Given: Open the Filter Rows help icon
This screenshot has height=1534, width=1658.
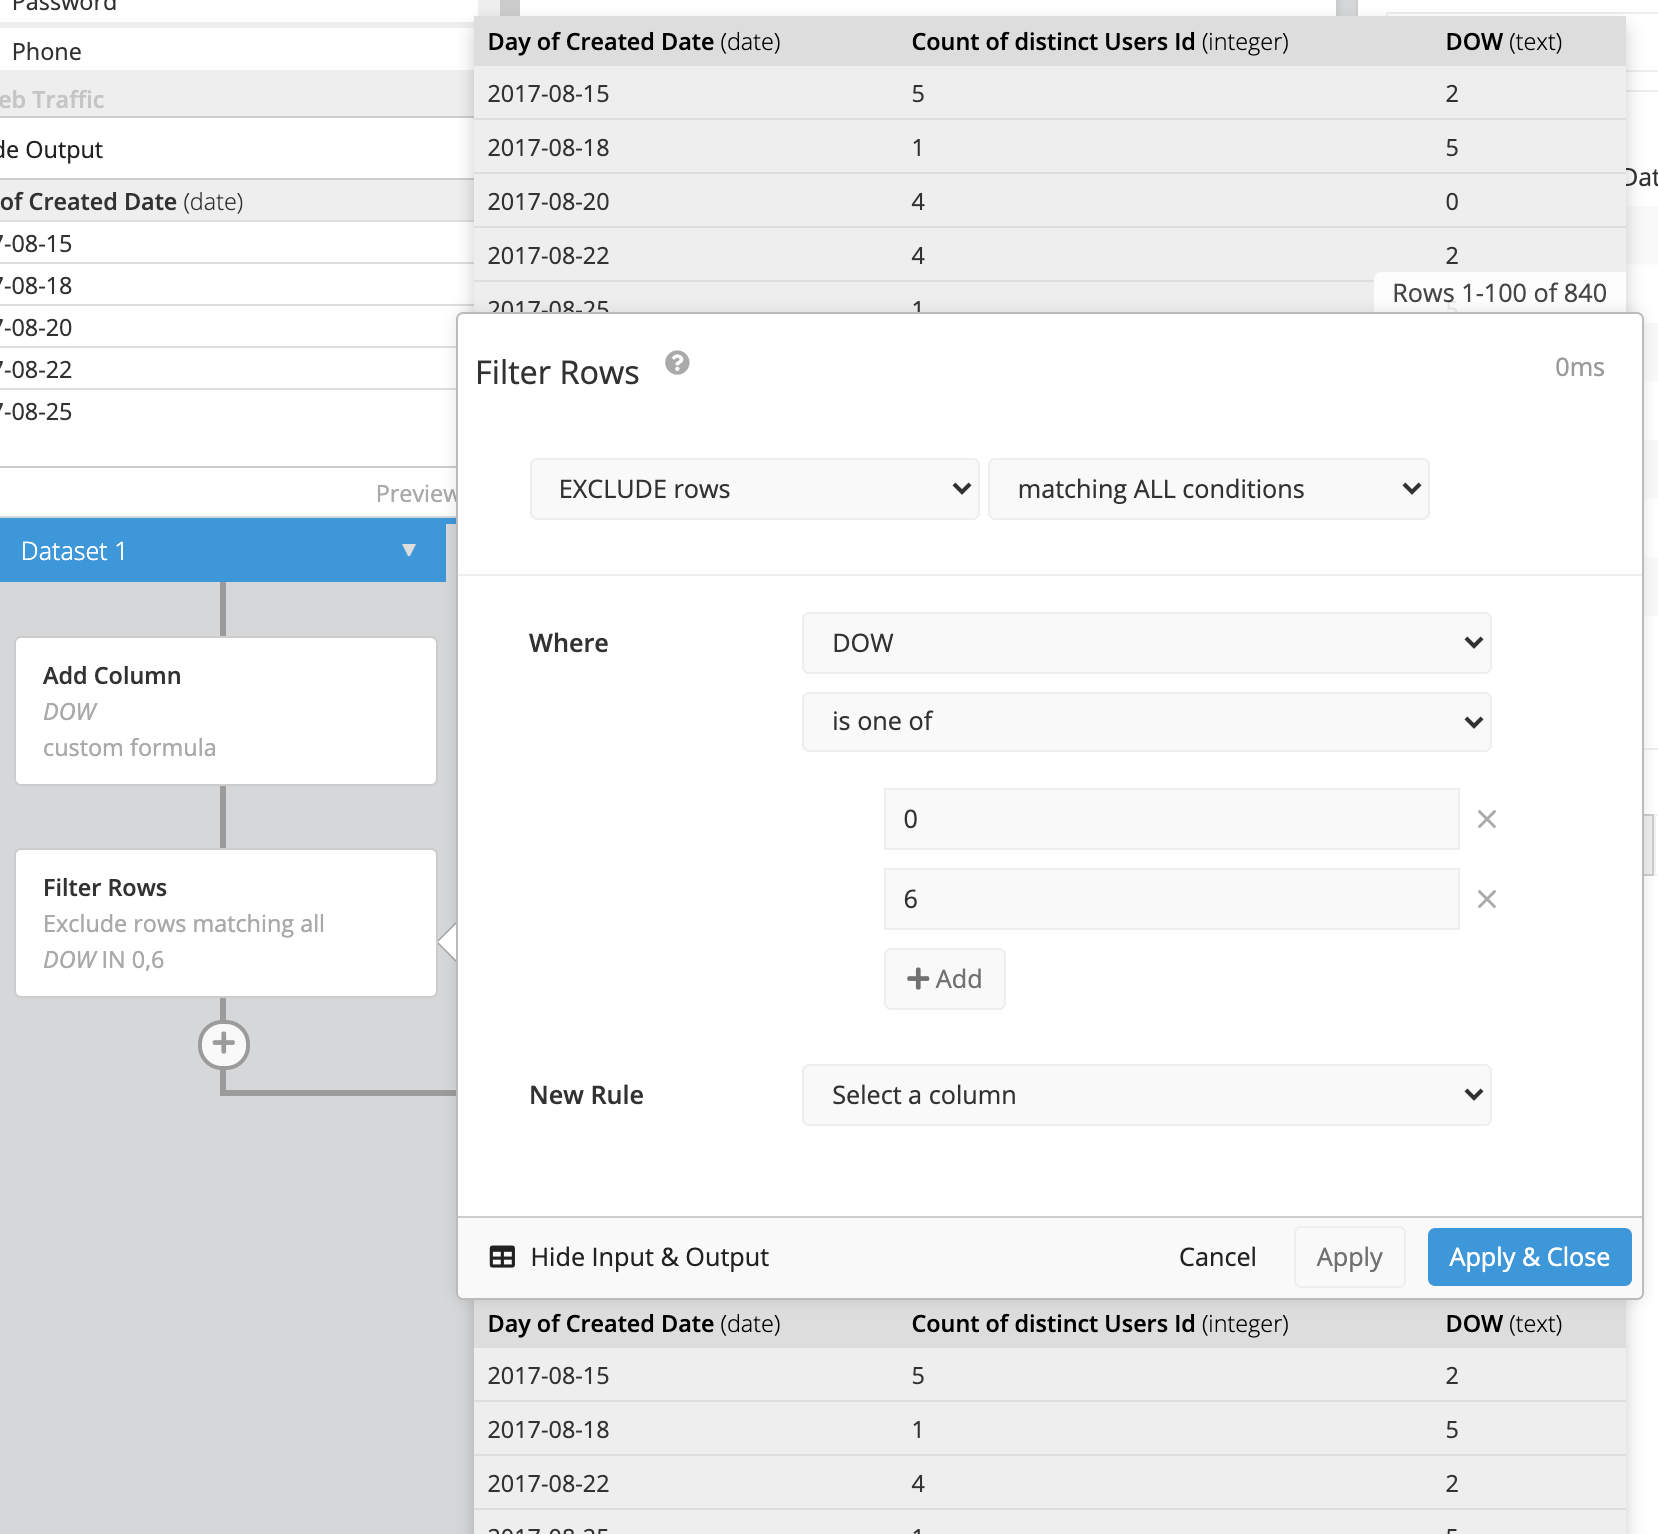Looking at the screenshot, I should point(677,363).
